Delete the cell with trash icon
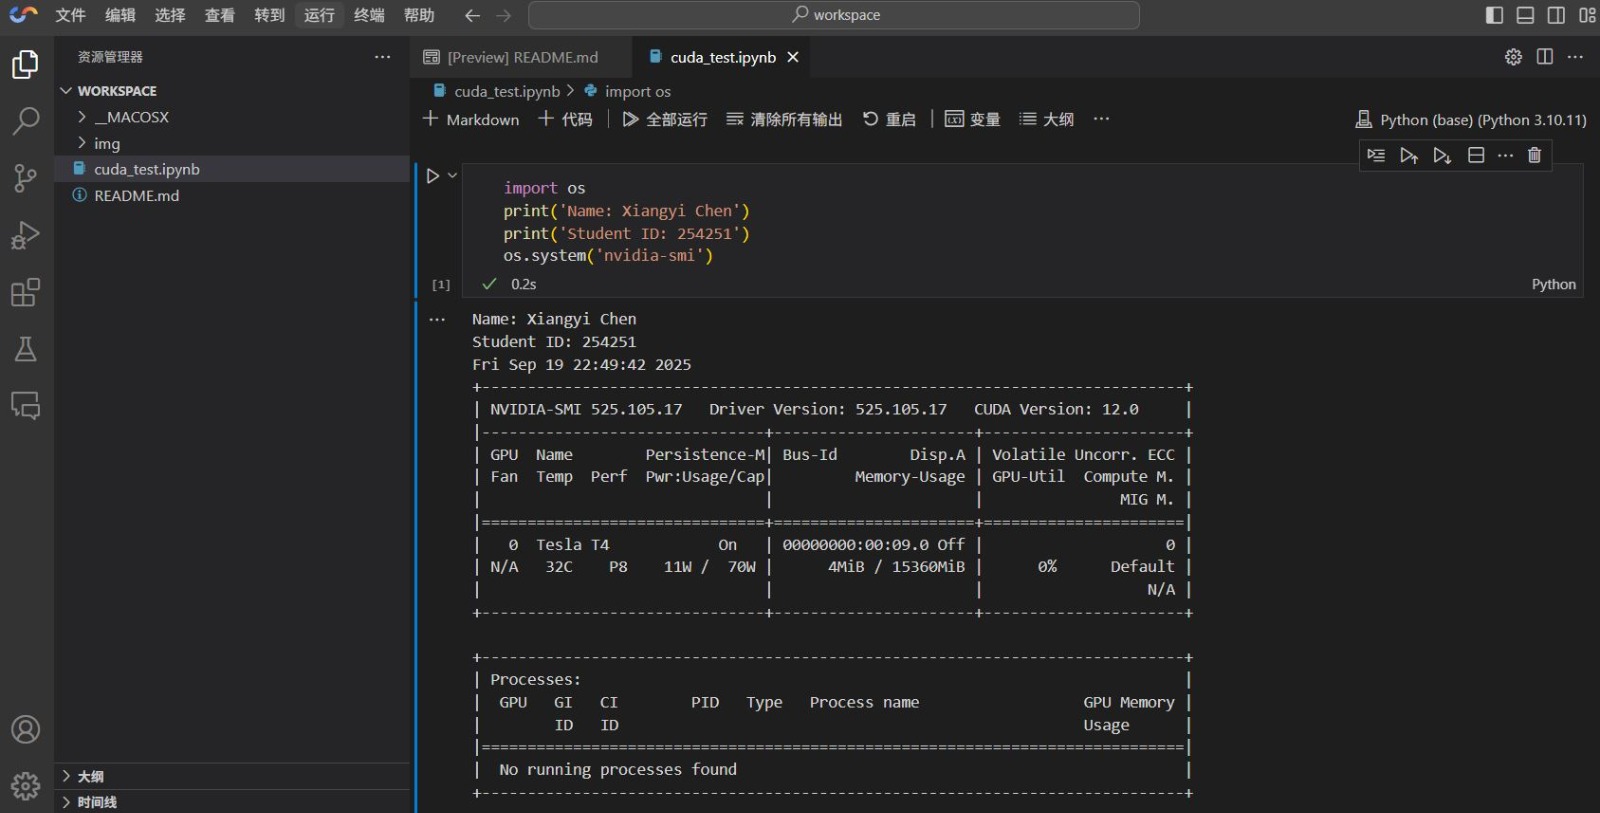Image resolution: width=1600 pixels, height=813 pixels. pyautogui.click(x=1534, y=155)
